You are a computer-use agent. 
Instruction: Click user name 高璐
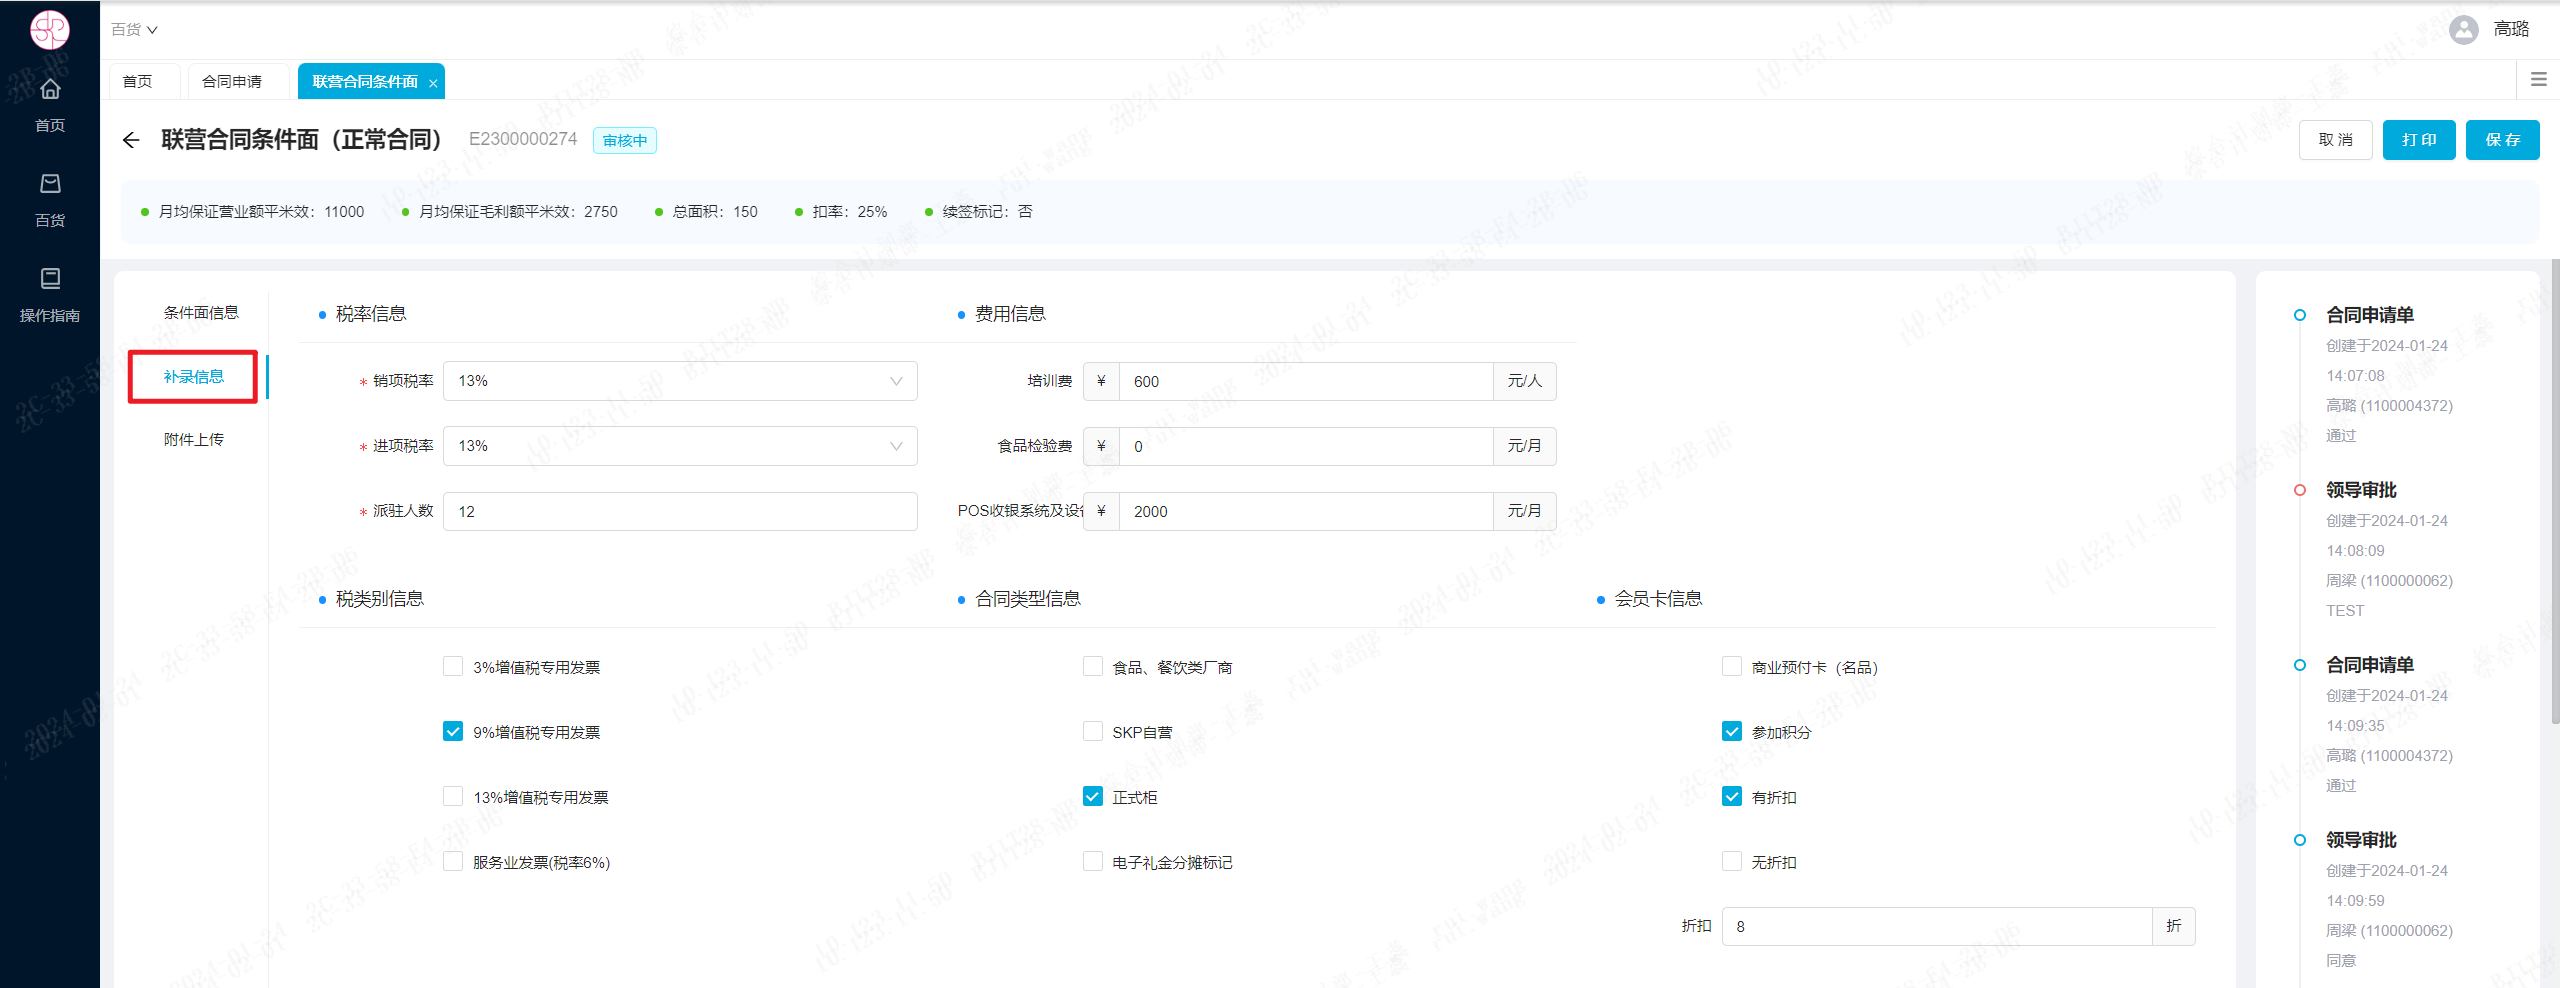click(x=2511, y=29)
